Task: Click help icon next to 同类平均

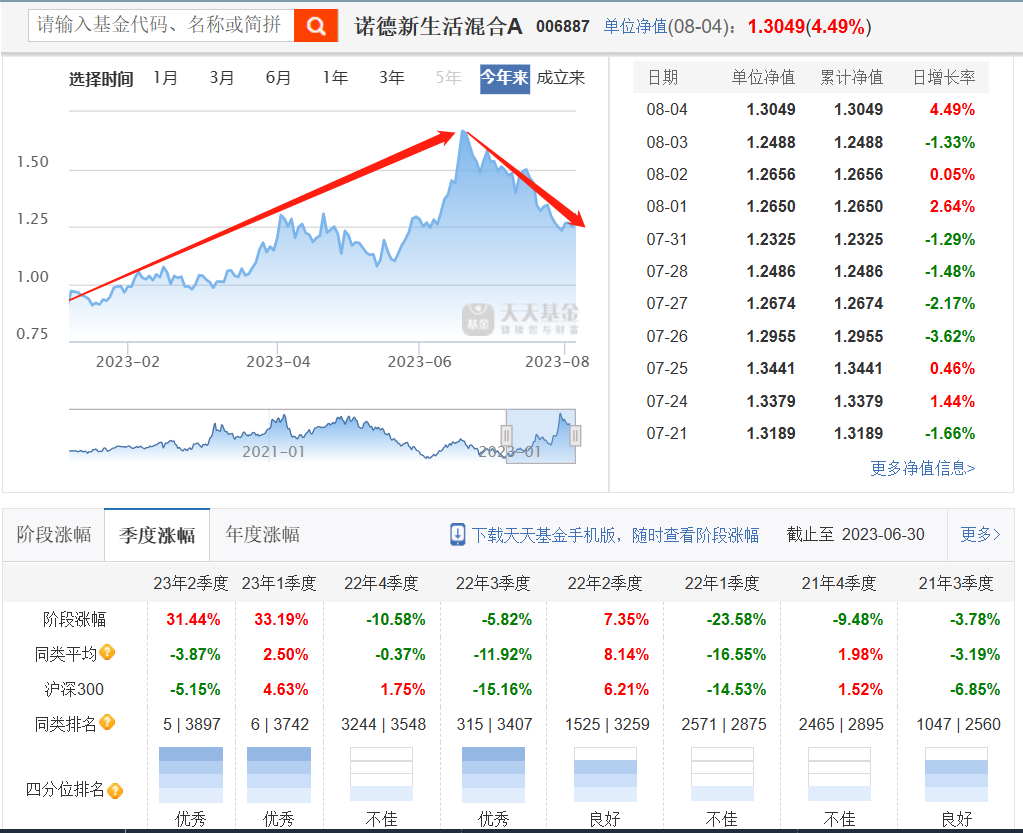Action: [x=108, y=652]
